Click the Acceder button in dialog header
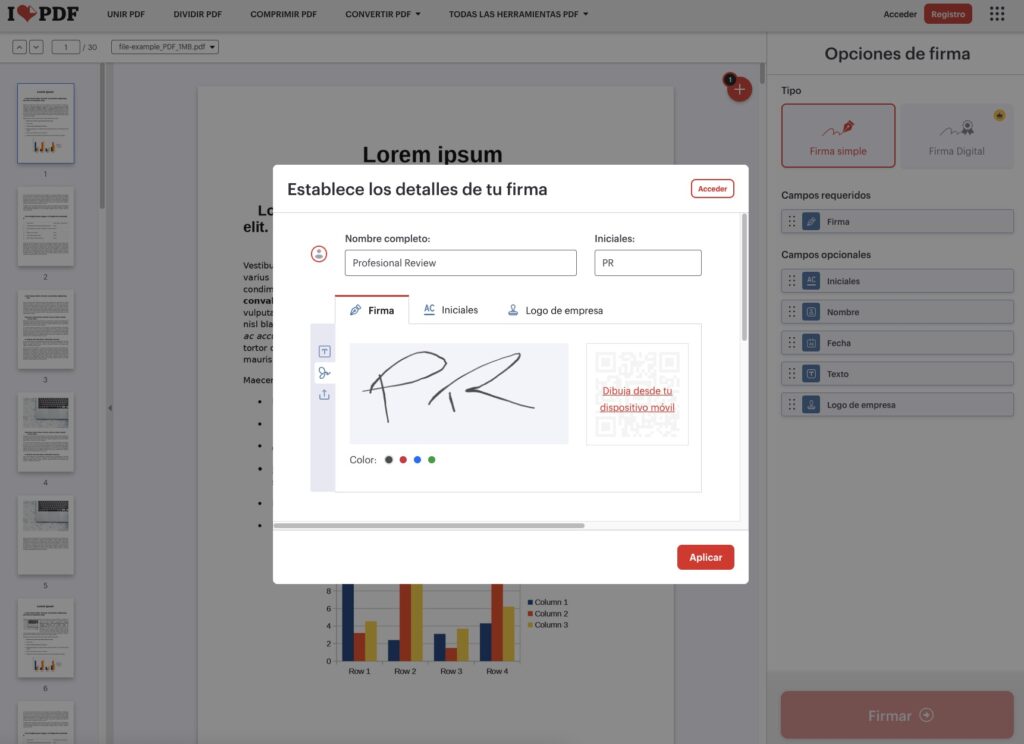Screen dimensions: 1024x744 click(712, 189)
